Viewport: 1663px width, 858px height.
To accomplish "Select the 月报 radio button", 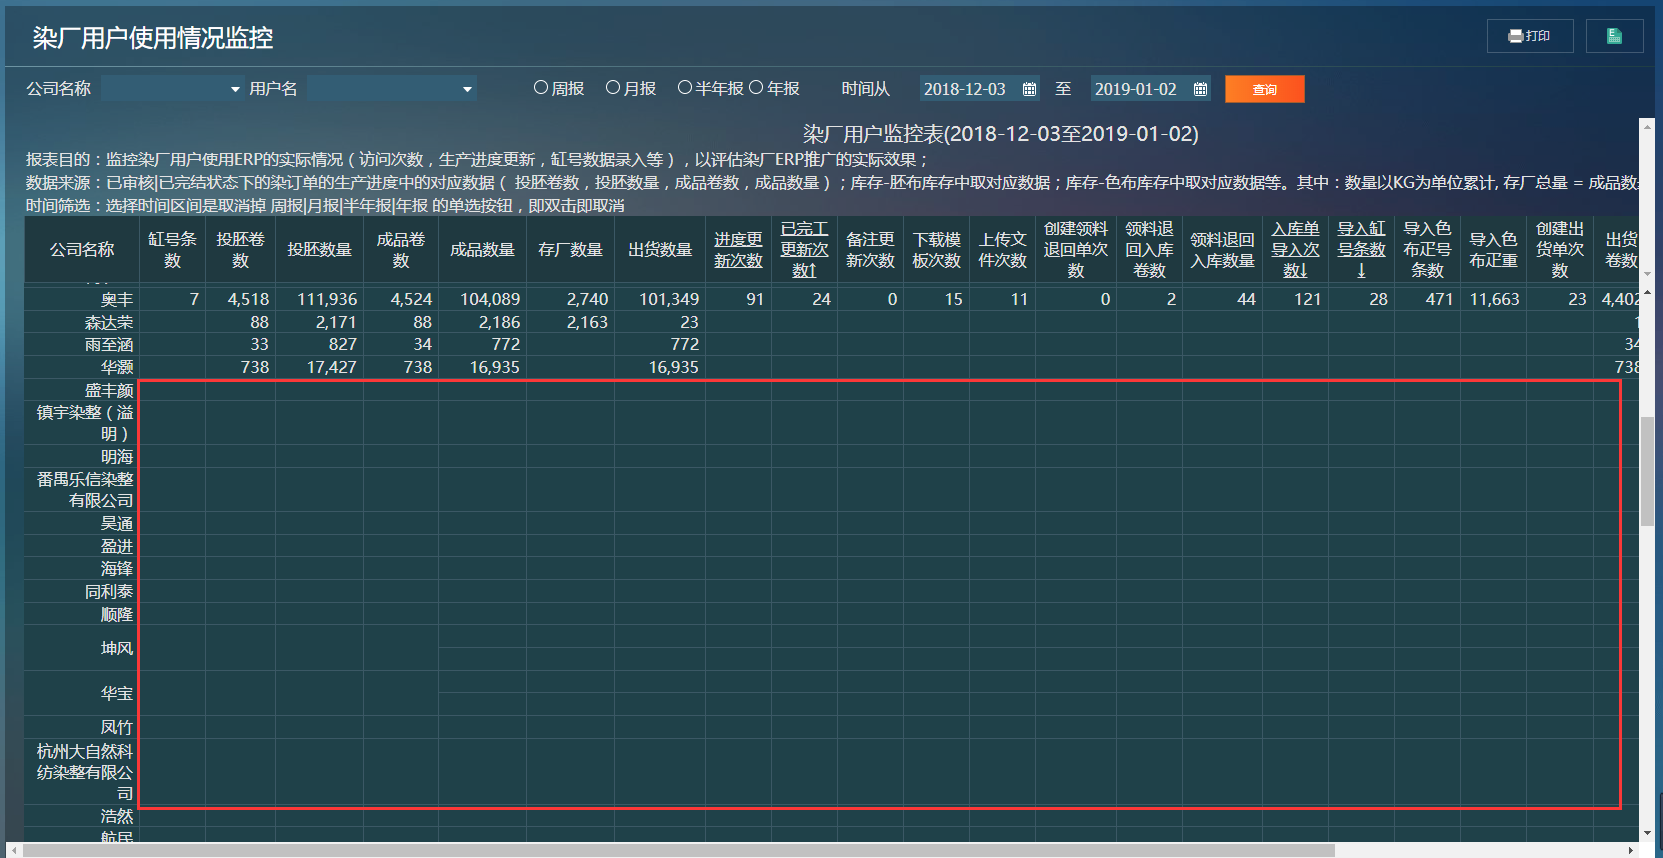I will 613,88.
